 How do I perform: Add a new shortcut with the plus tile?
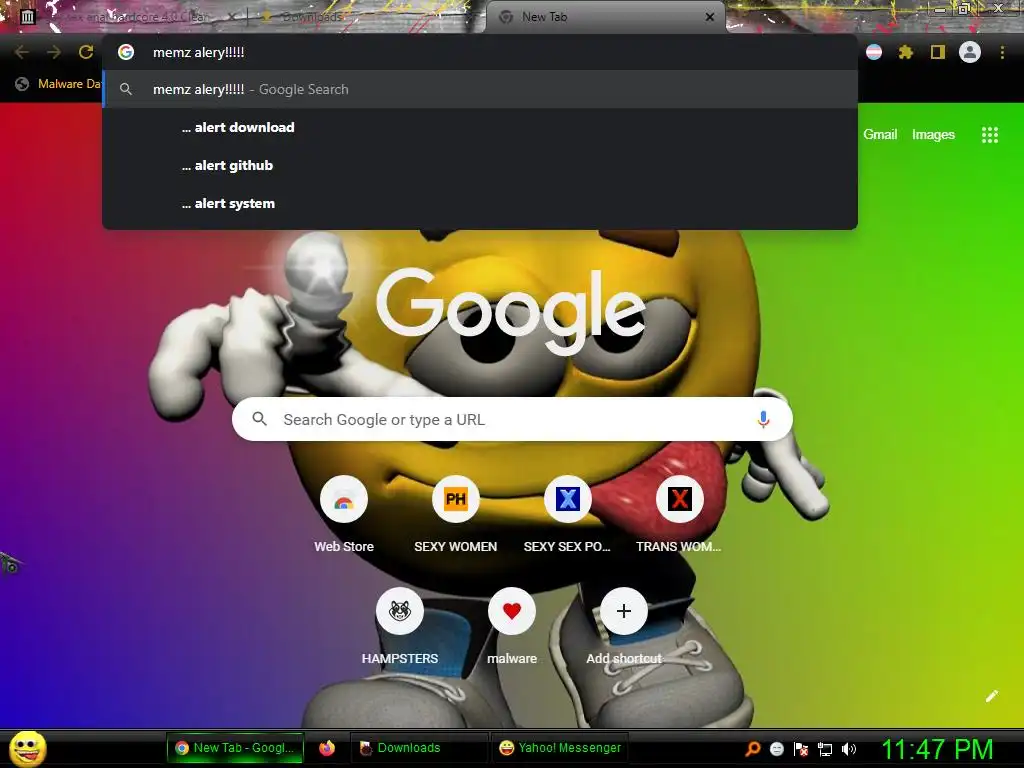pos(624,627)
